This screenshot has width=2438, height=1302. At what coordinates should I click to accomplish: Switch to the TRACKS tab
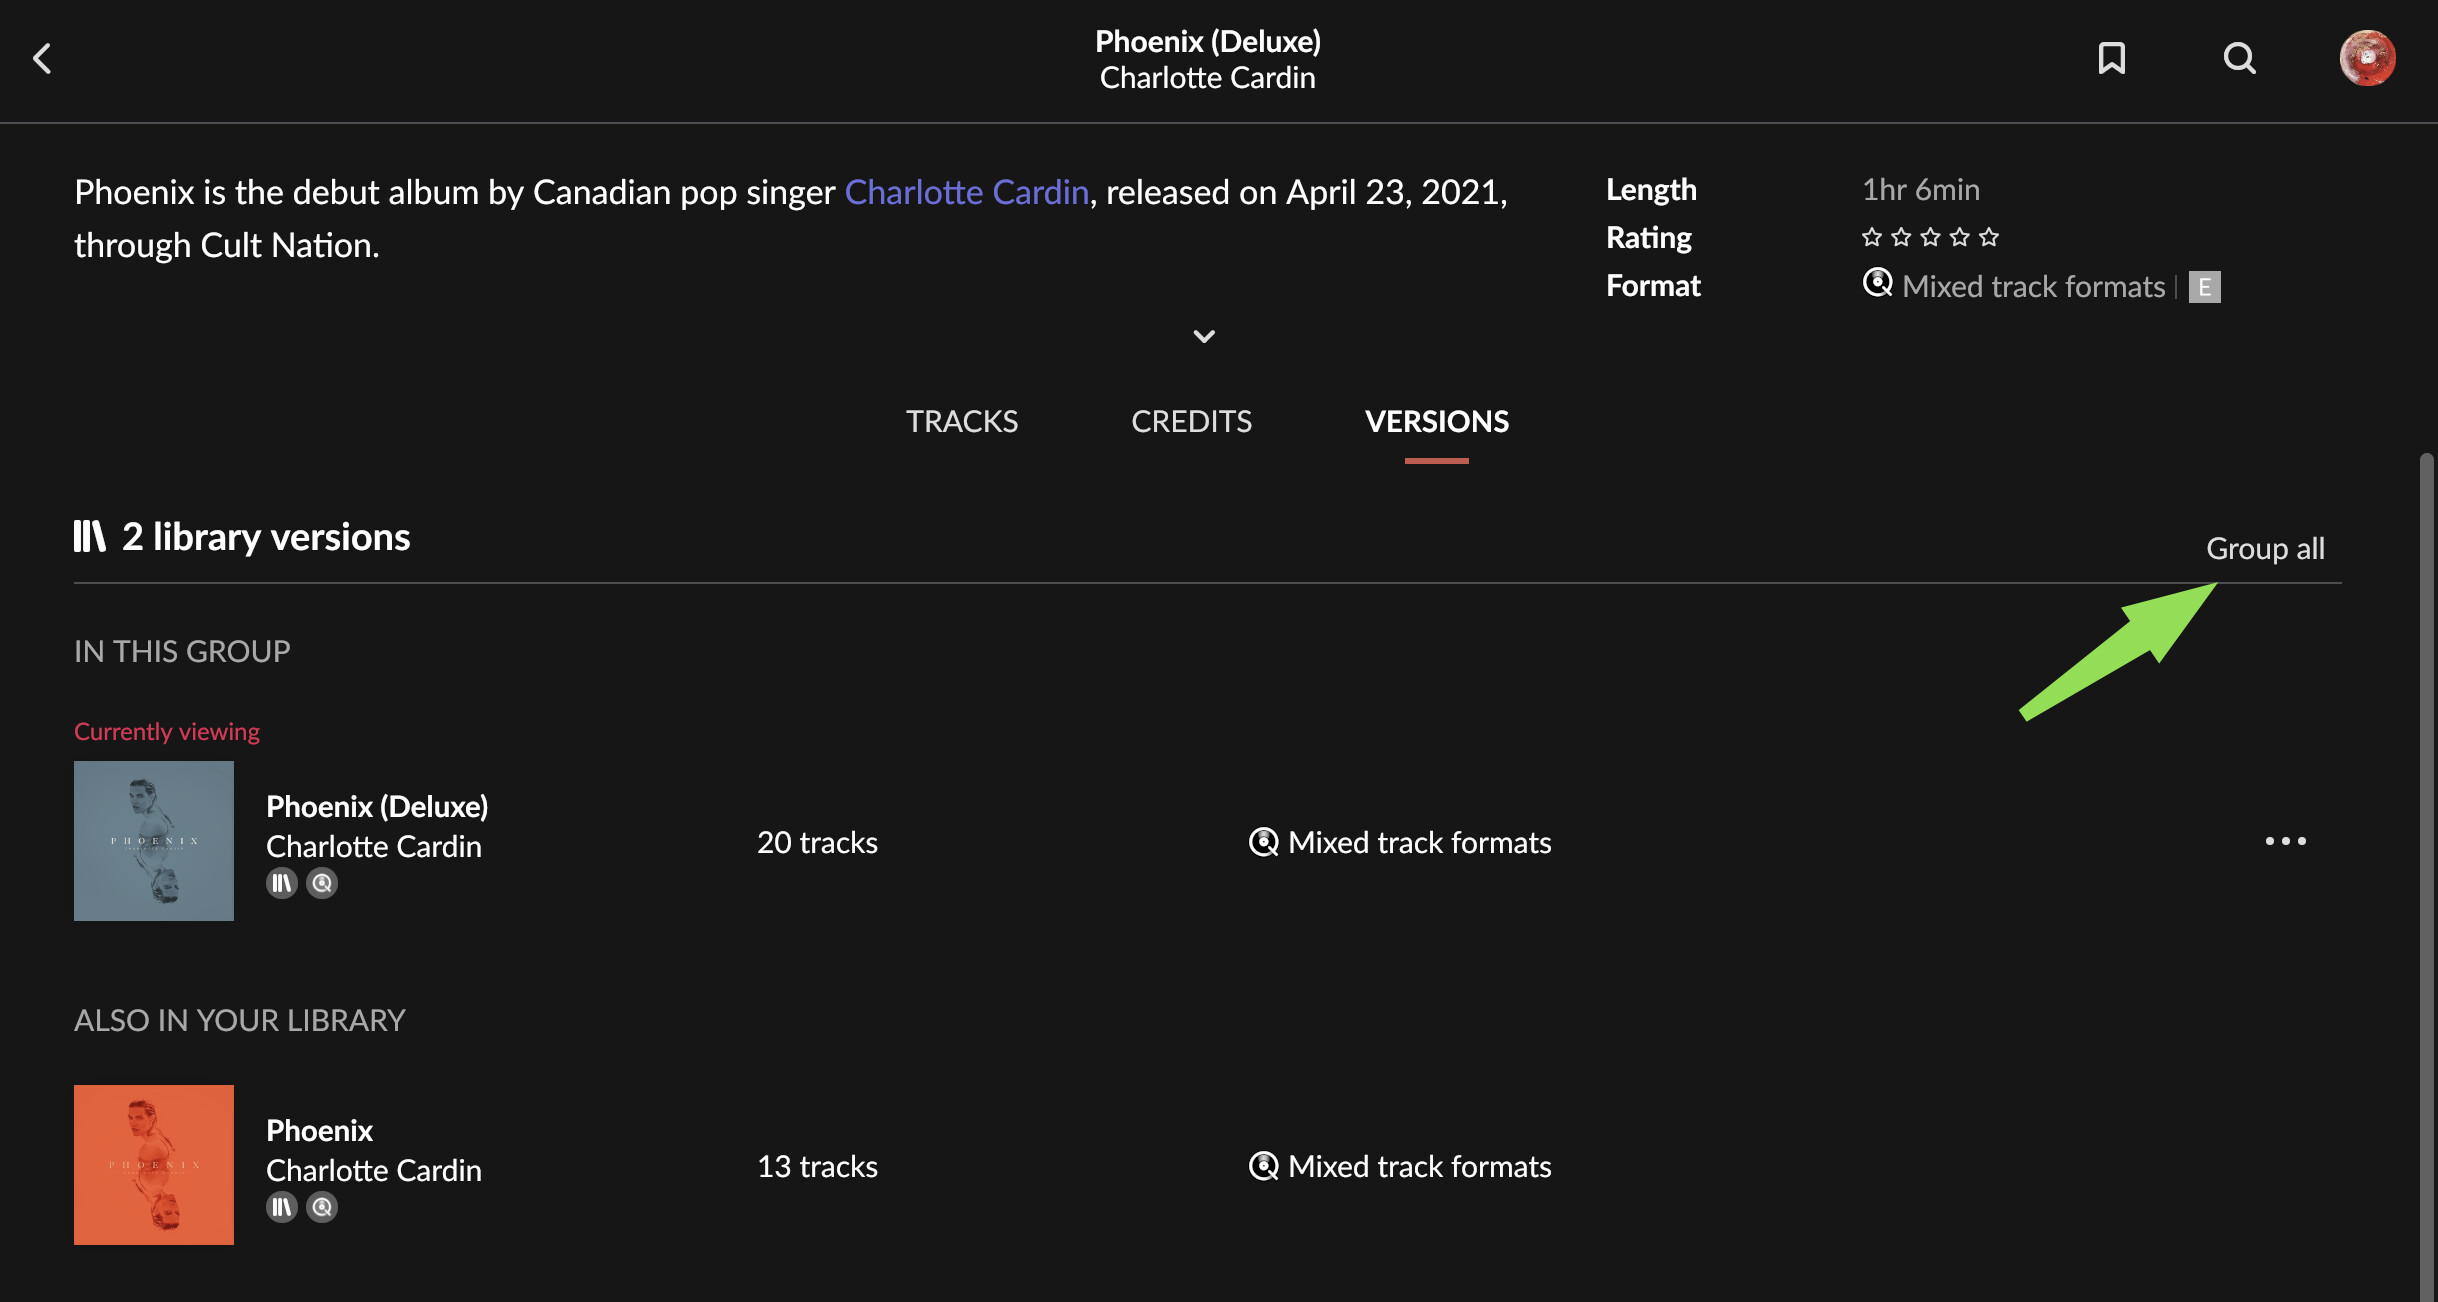tap(961, 421)
